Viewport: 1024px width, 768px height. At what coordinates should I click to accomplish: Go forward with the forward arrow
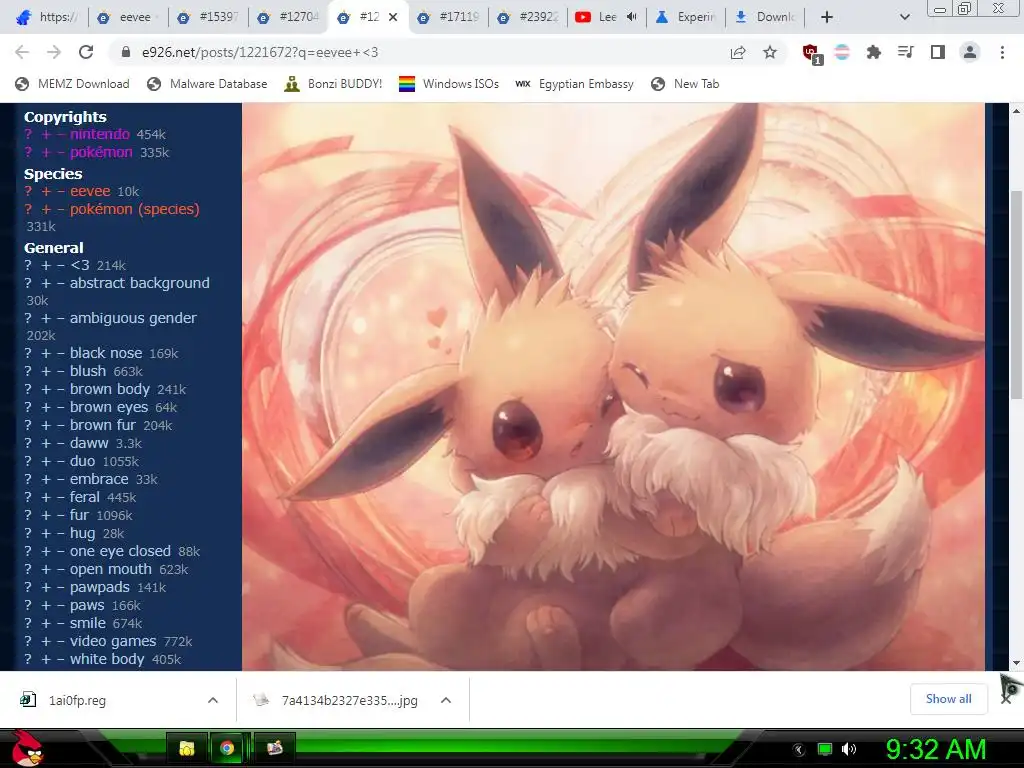tap(54, 52)
